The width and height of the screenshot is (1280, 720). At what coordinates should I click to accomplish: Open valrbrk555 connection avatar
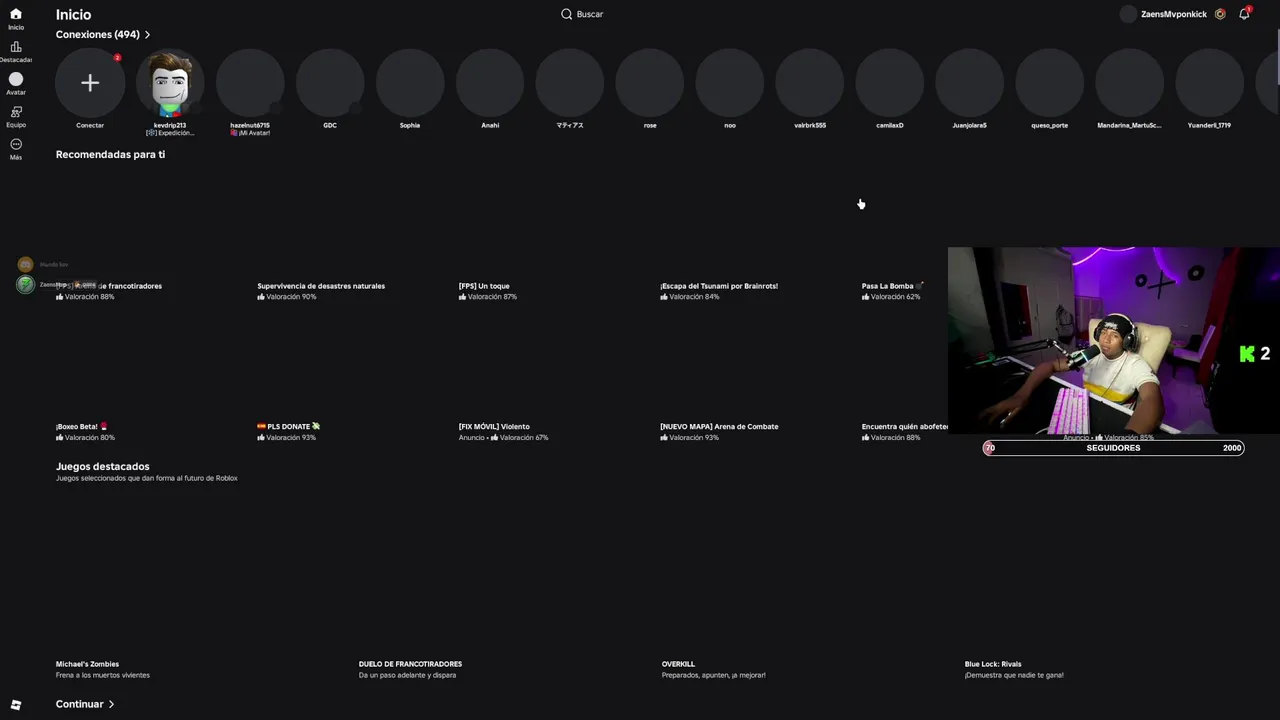[x=810, y=83]
